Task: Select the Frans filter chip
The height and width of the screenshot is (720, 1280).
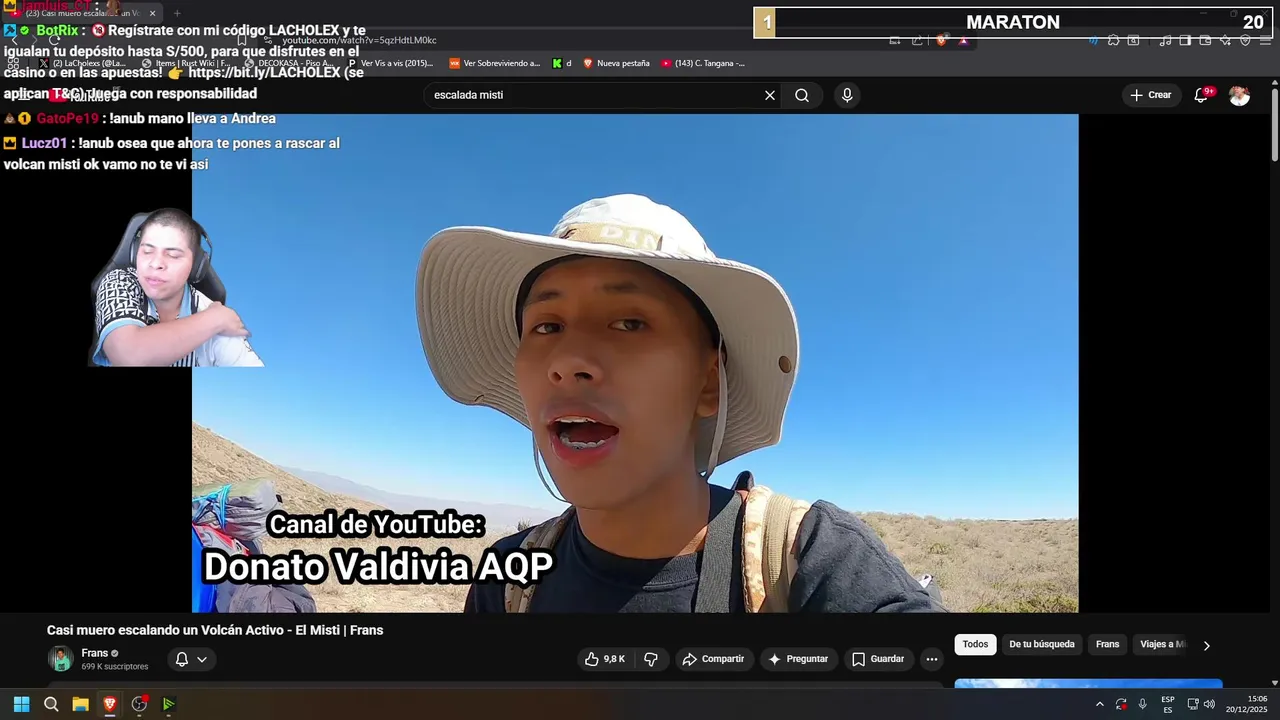Action: pyautogui.click(x=1107, y=644)
